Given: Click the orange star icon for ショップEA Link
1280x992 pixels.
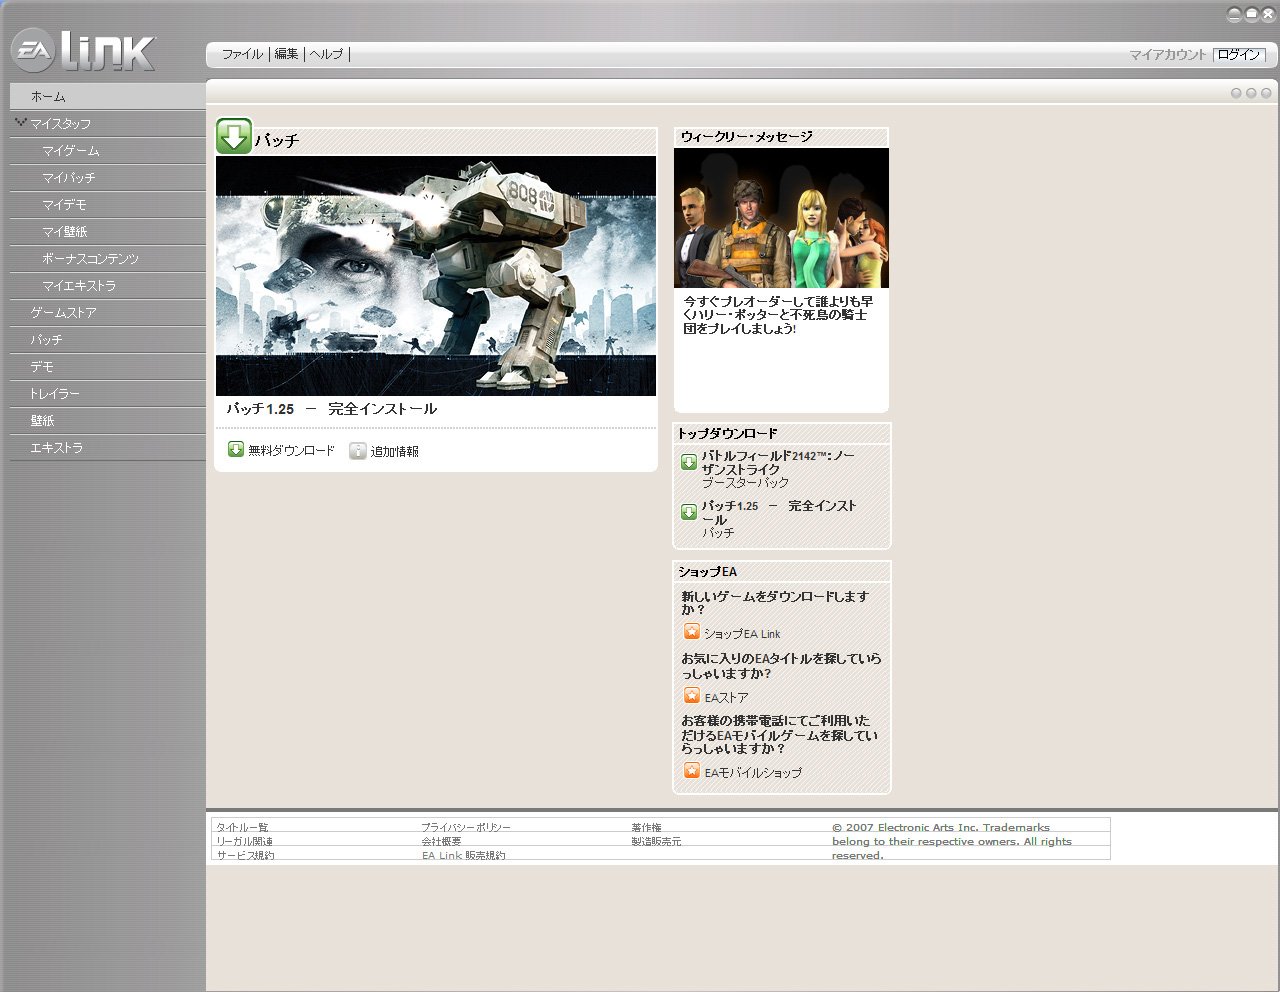Looking at the screenshot, I should 692,632.
